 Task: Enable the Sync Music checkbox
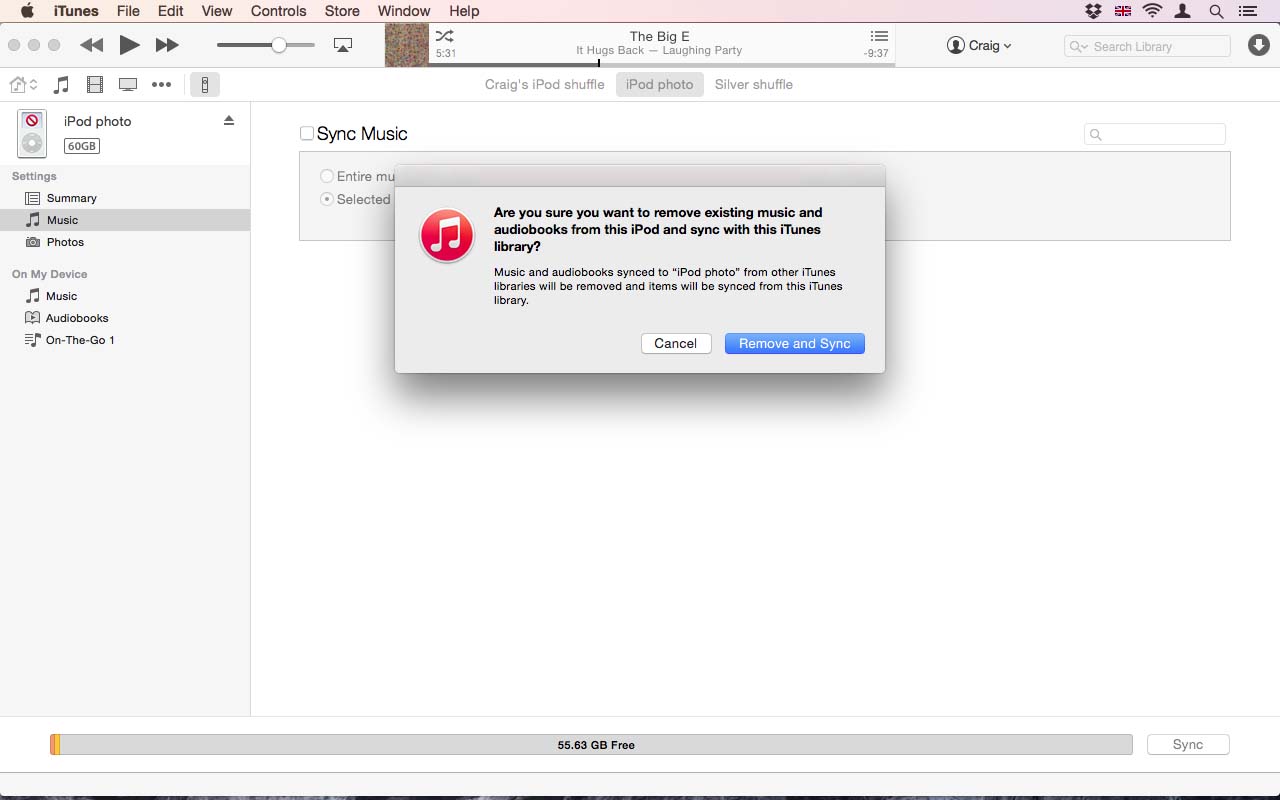pyautogui.click(x=307, y=133)
